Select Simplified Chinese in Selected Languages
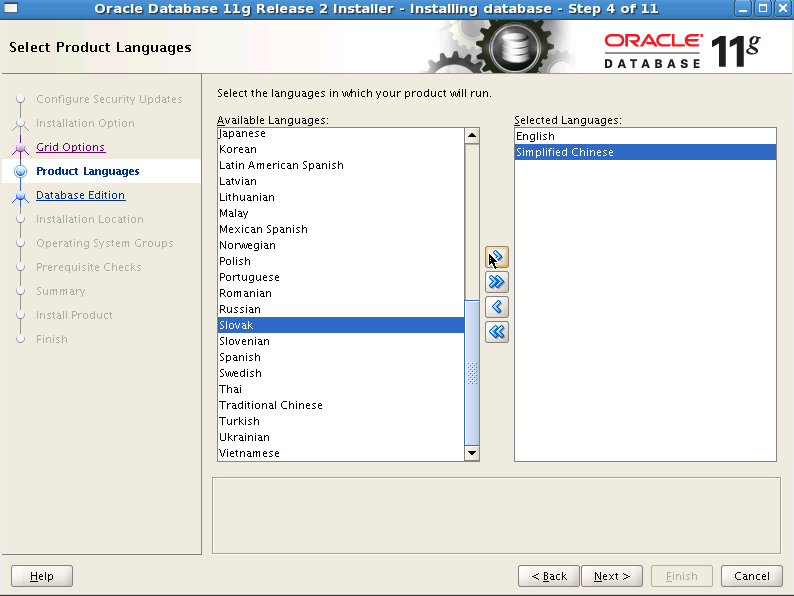 [x=645, y=152]
